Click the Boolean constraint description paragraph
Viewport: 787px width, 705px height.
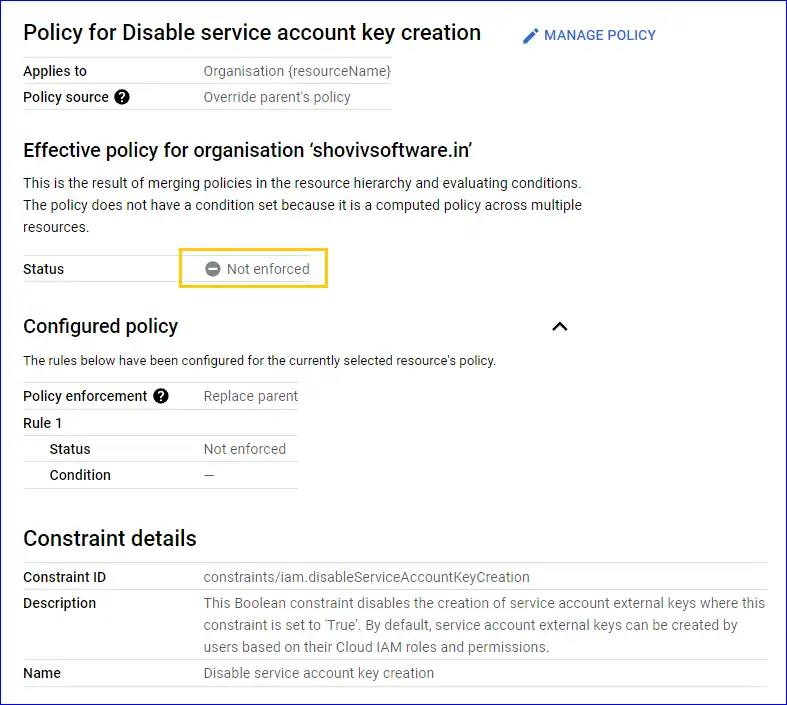(x=484, y=625)
